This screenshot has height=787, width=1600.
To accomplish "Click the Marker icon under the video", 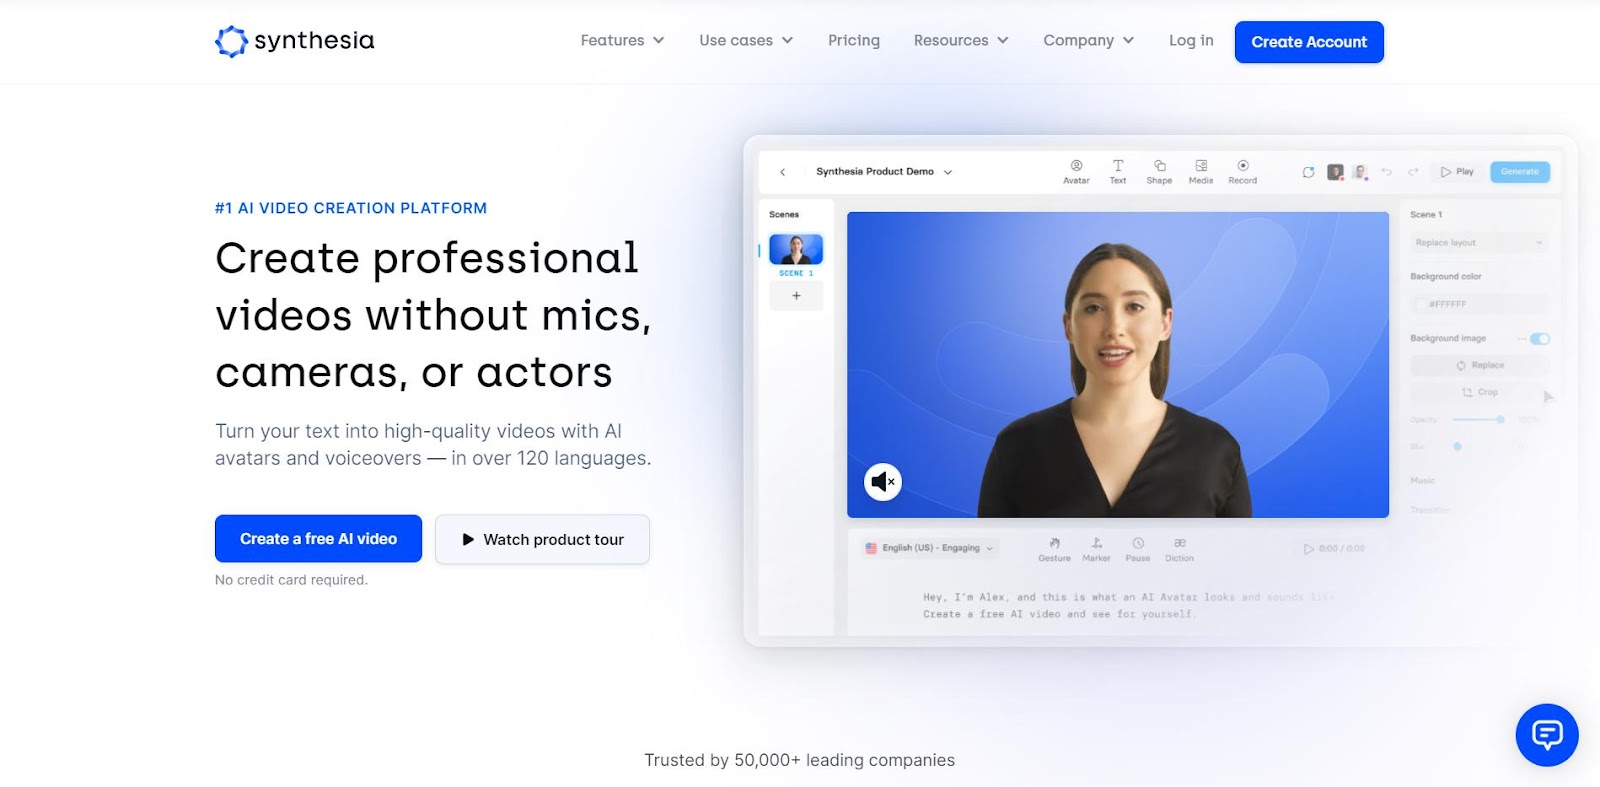I will pyautogui.click(x=1096, y=549).
